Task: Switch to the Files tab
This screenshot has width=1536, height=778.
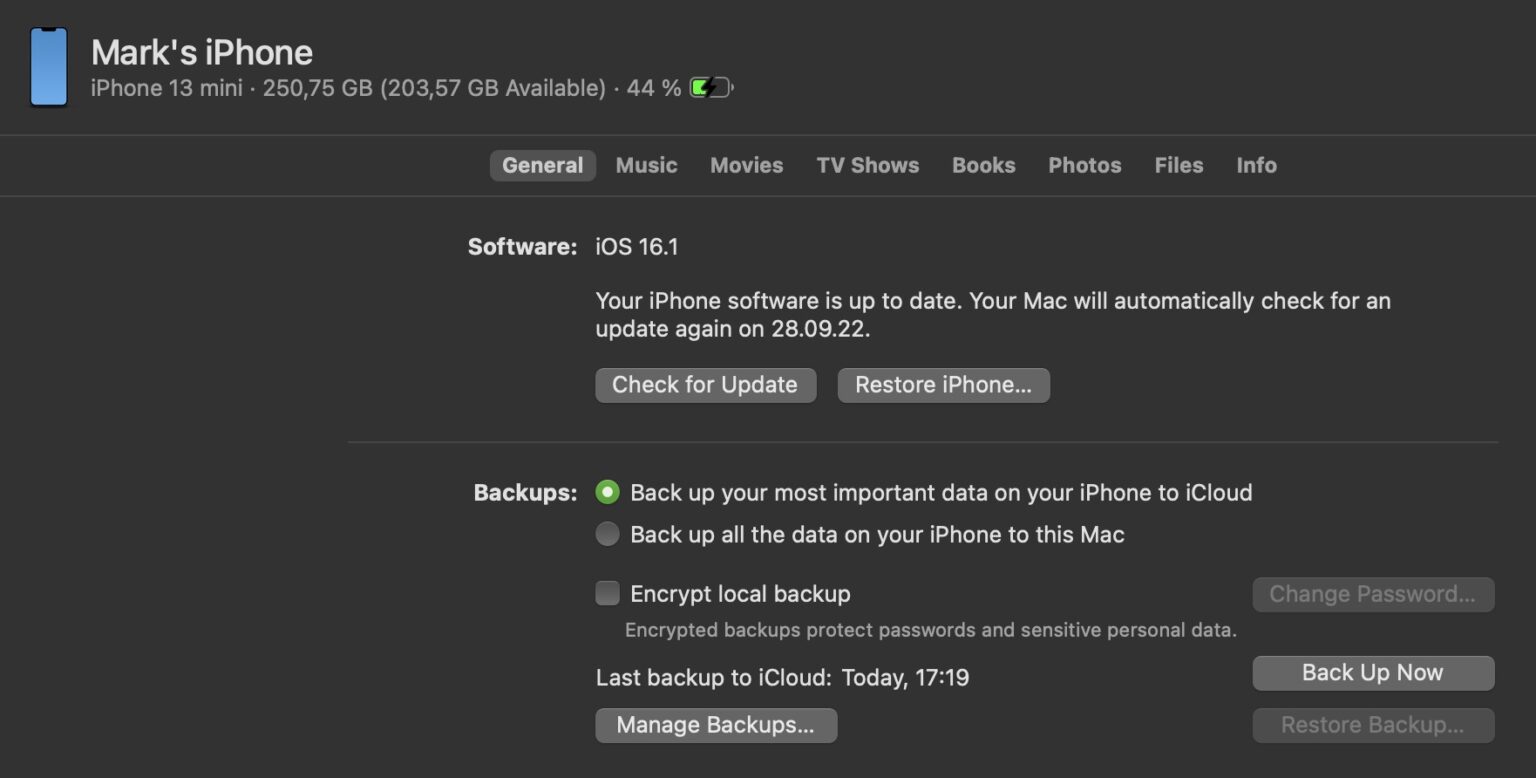Action: [x=1178, y=165]
